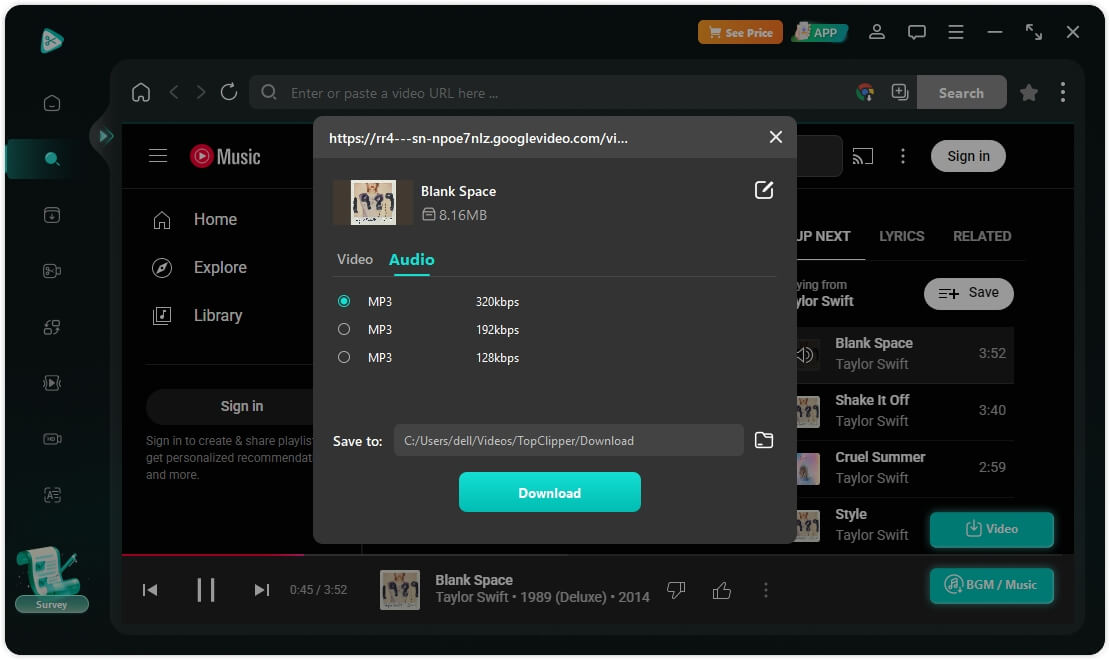
Task: Click the add-tab icon in URL bar
Action: [x=900, y=92]
